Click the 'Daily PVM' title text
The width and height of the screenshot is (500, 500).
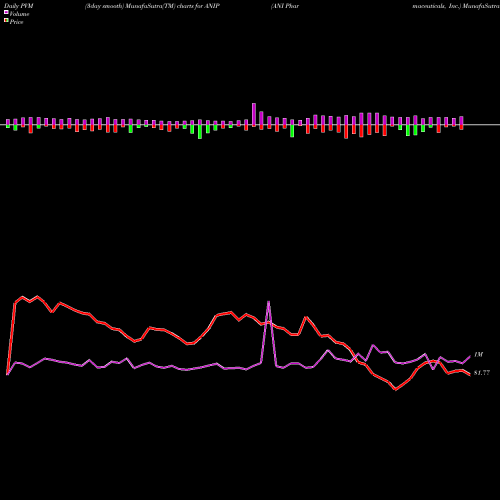click(x=19, y=6)
